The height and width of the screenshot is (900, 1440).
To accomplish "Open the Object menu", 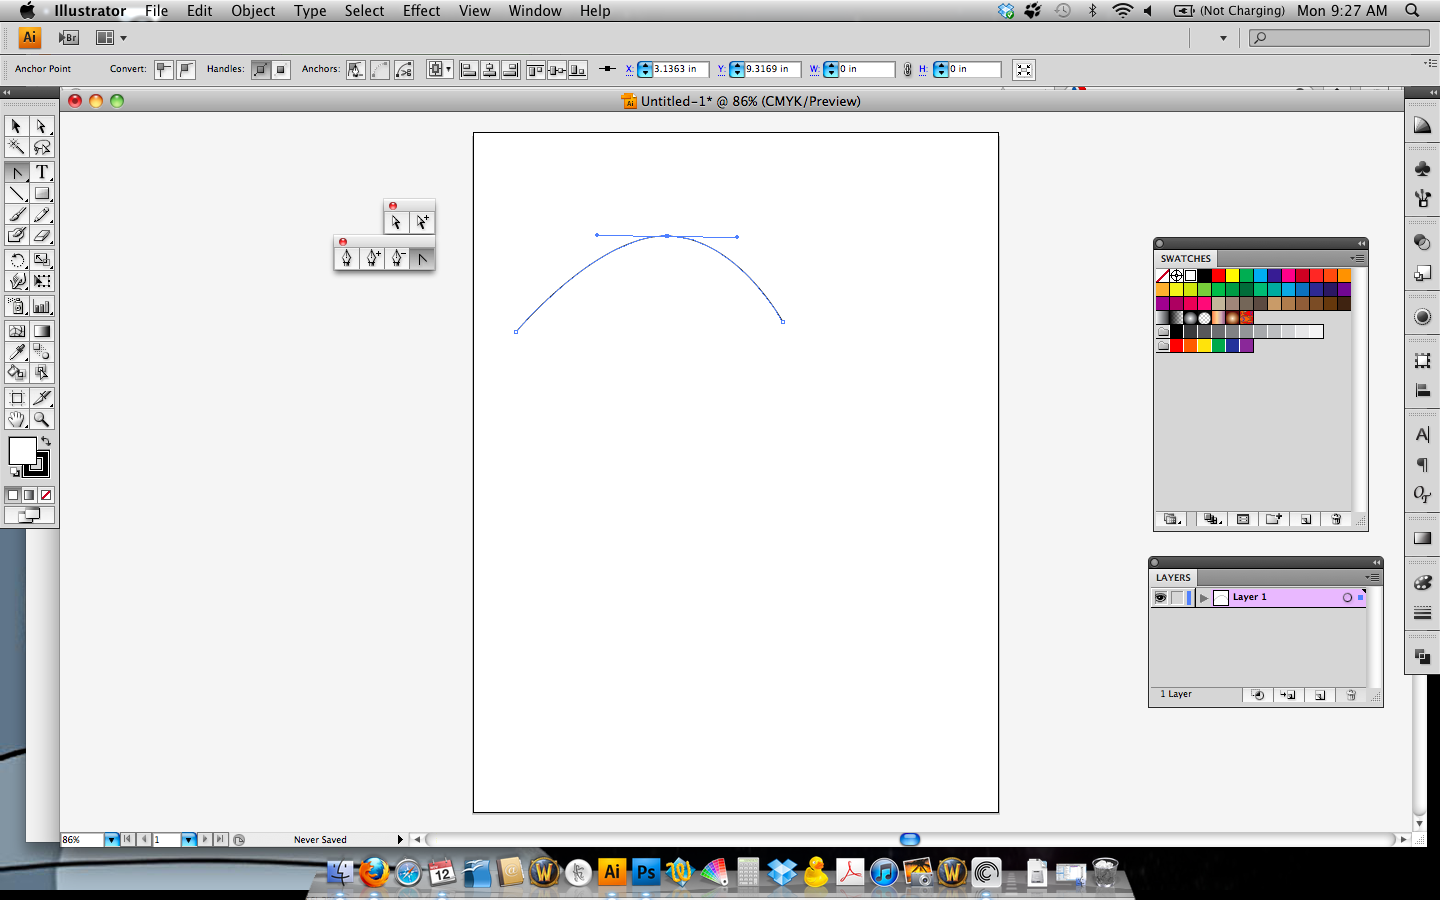I will [253, 11].
